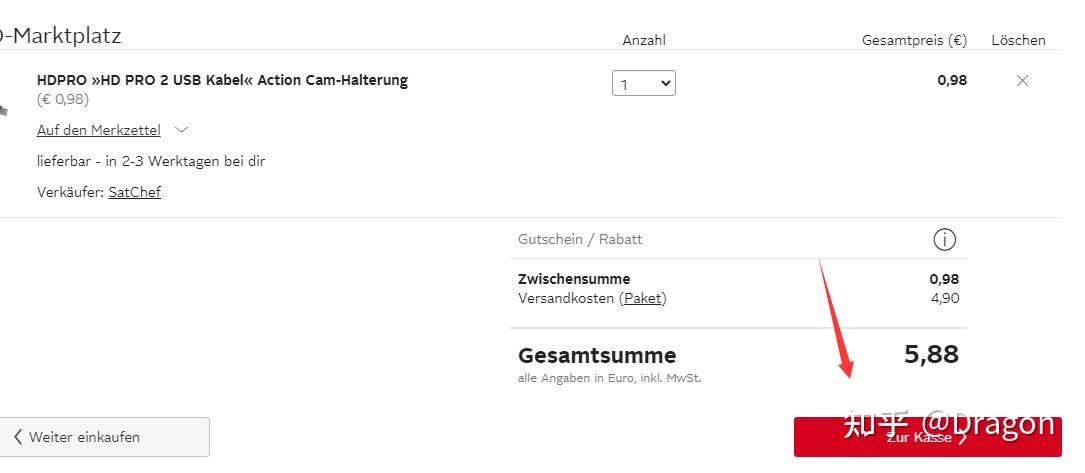Viewport: 1085px width, 473px height.
Task: Remove the HDPRO item with the X icon
Action: pyautogui.click(x=1022, y=81)
